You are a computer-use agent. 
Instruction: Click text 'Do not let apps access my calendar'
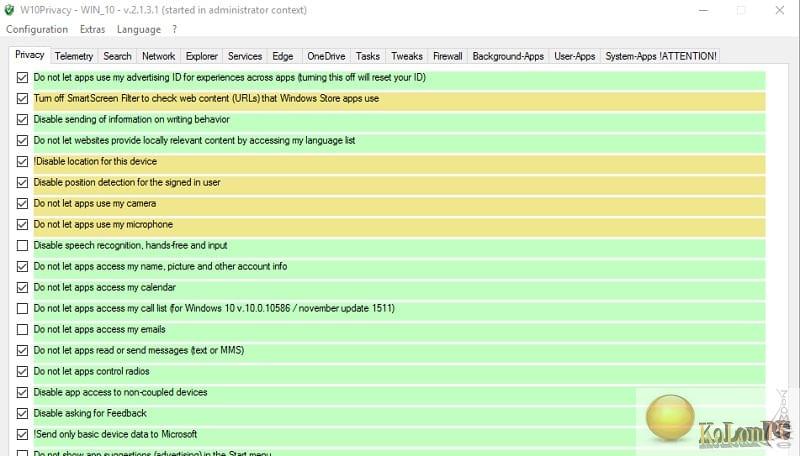(105, 287)
